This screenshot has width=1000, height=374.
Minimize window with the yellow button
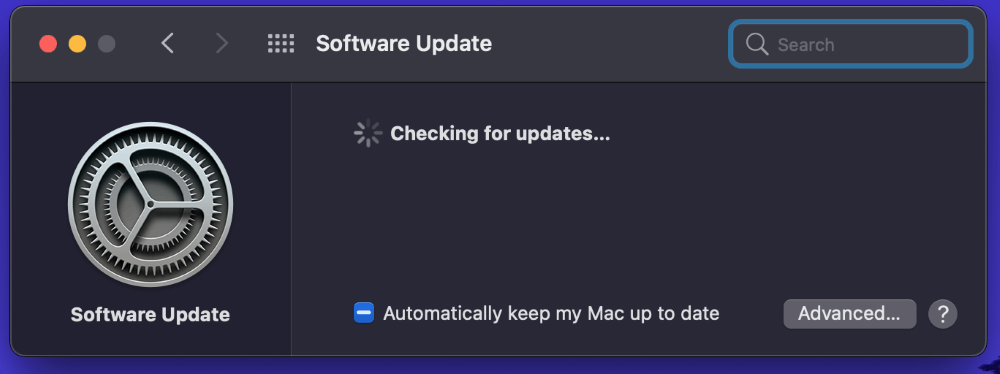(77, 44)
